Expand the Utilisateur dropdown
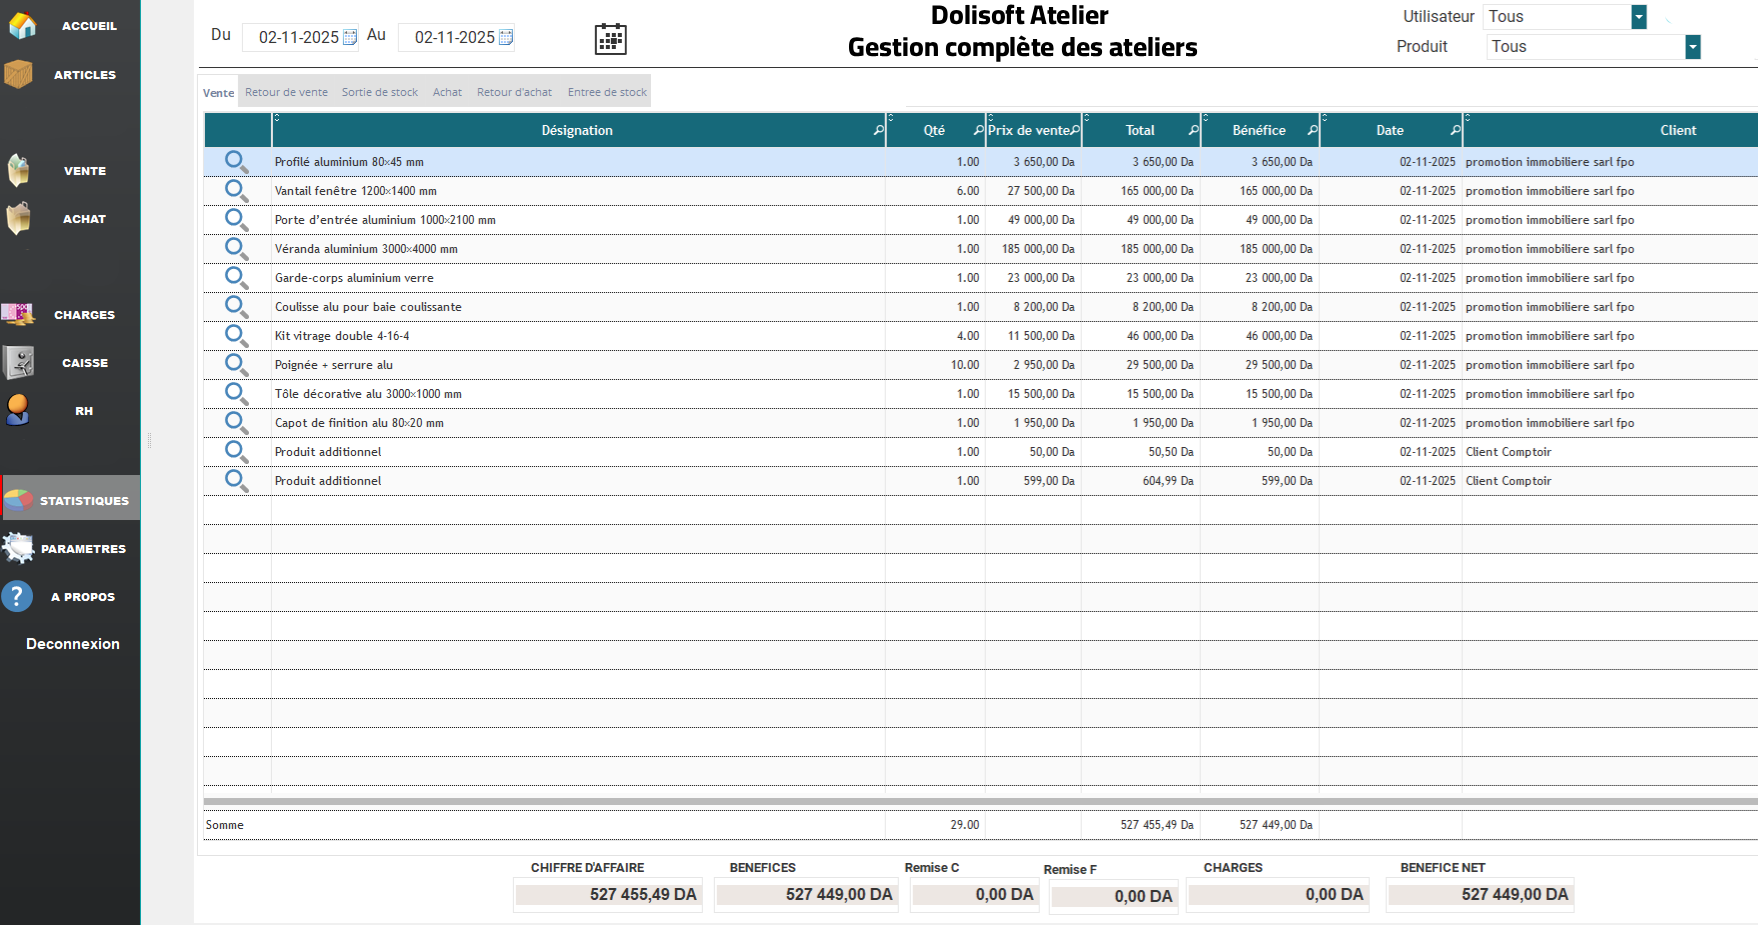Image resolution: width=1758 pixels, height=925 pixels. click(x=1639, y=17)
